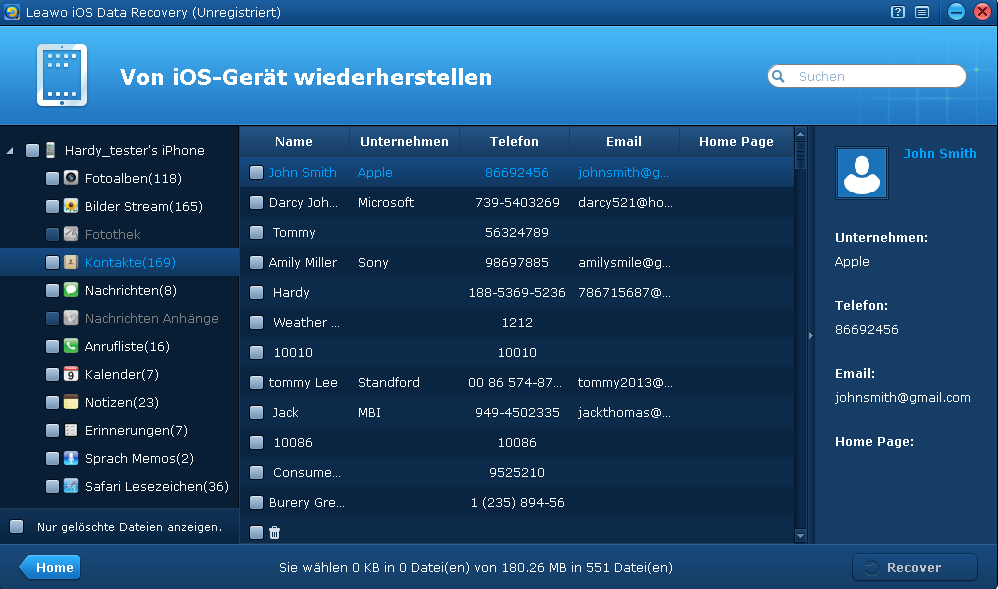This screenshot has width=998, height=589.
Task: Click the contact list scrollbar thumb
Action: click(x=801, y=155)
